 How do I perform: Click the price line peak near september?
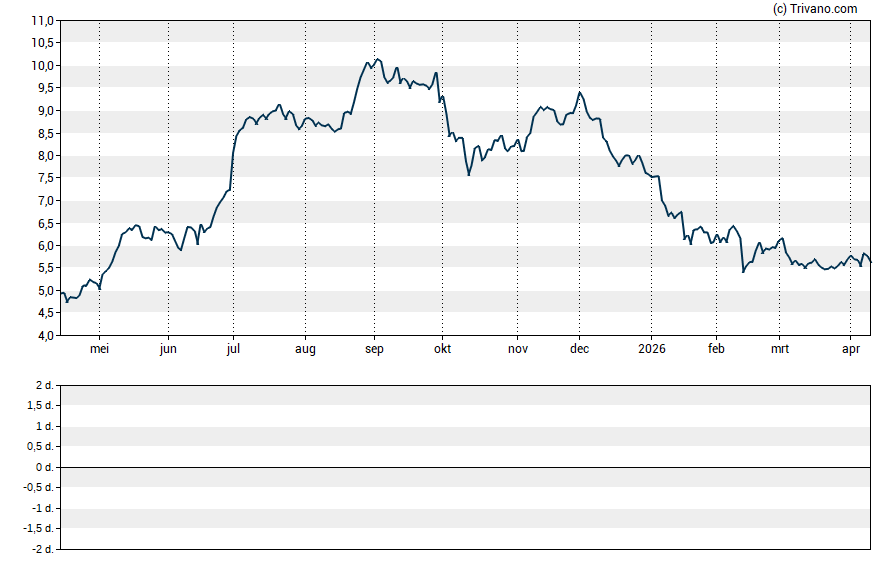point(376,59)
